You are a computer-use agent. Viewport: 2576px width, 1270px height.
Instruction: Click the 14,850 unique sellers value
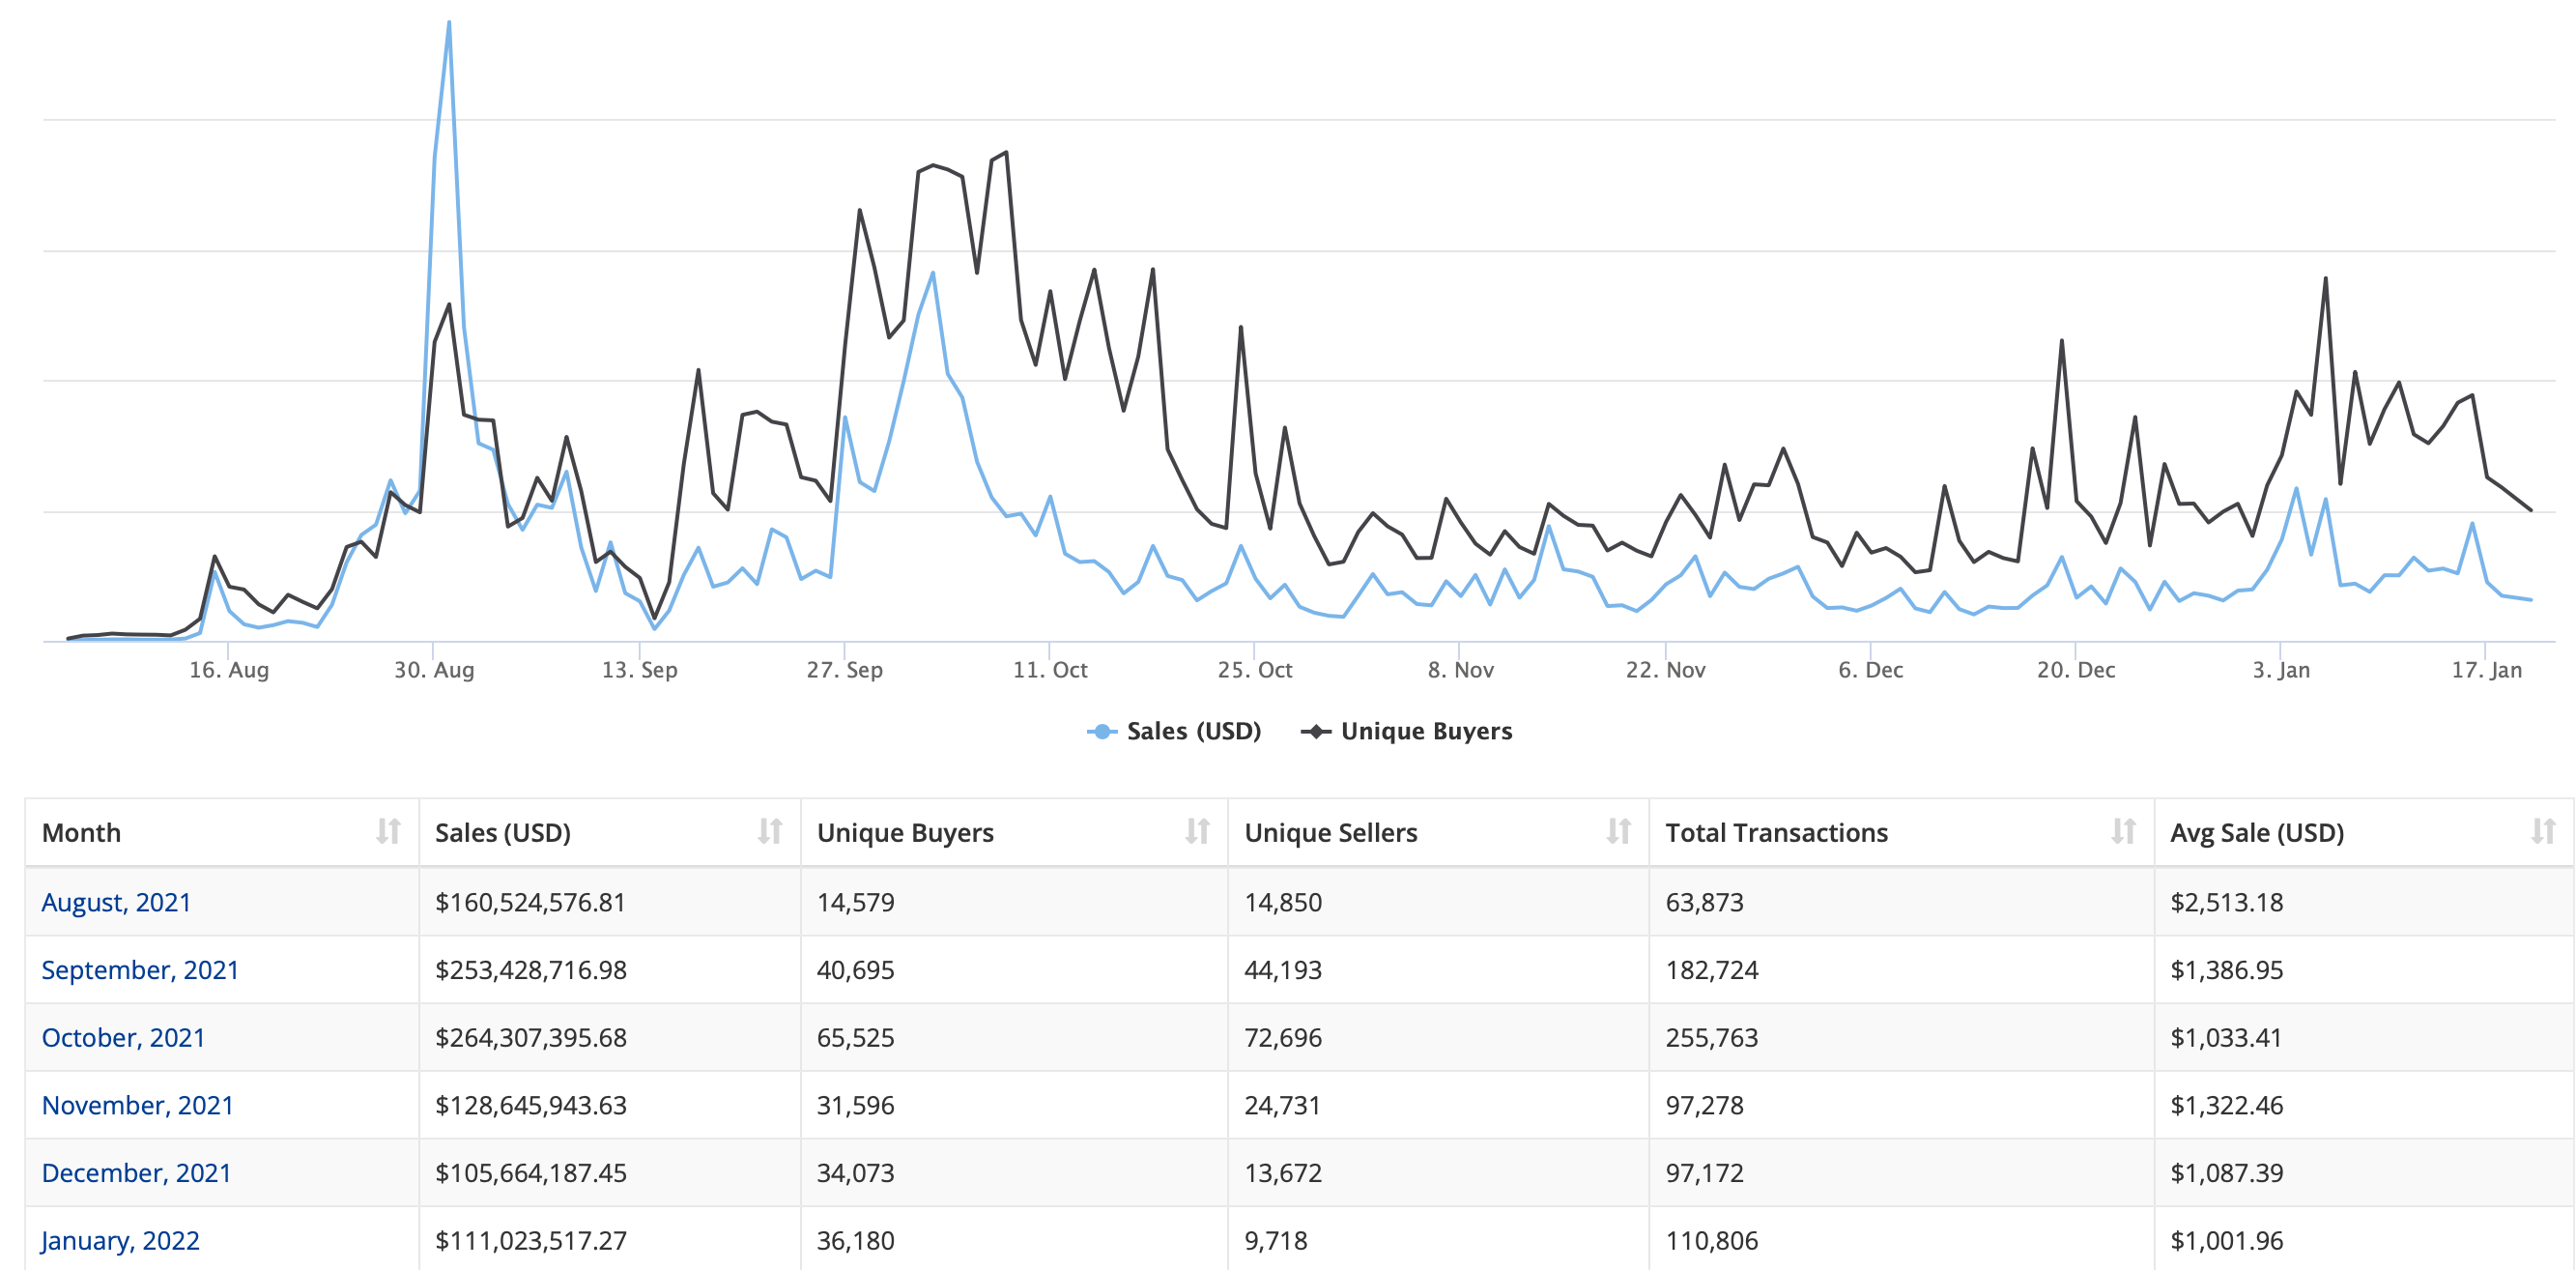pyautogui.click(x=1283, y=902)
